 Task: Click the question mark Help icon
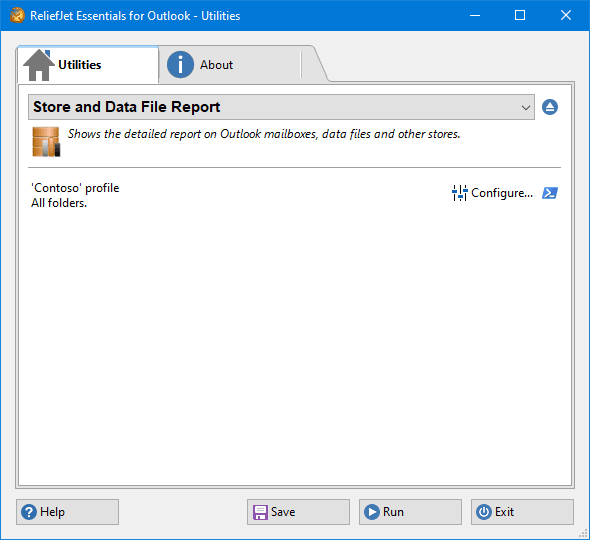pyautogui.click(x=29, y=512)
